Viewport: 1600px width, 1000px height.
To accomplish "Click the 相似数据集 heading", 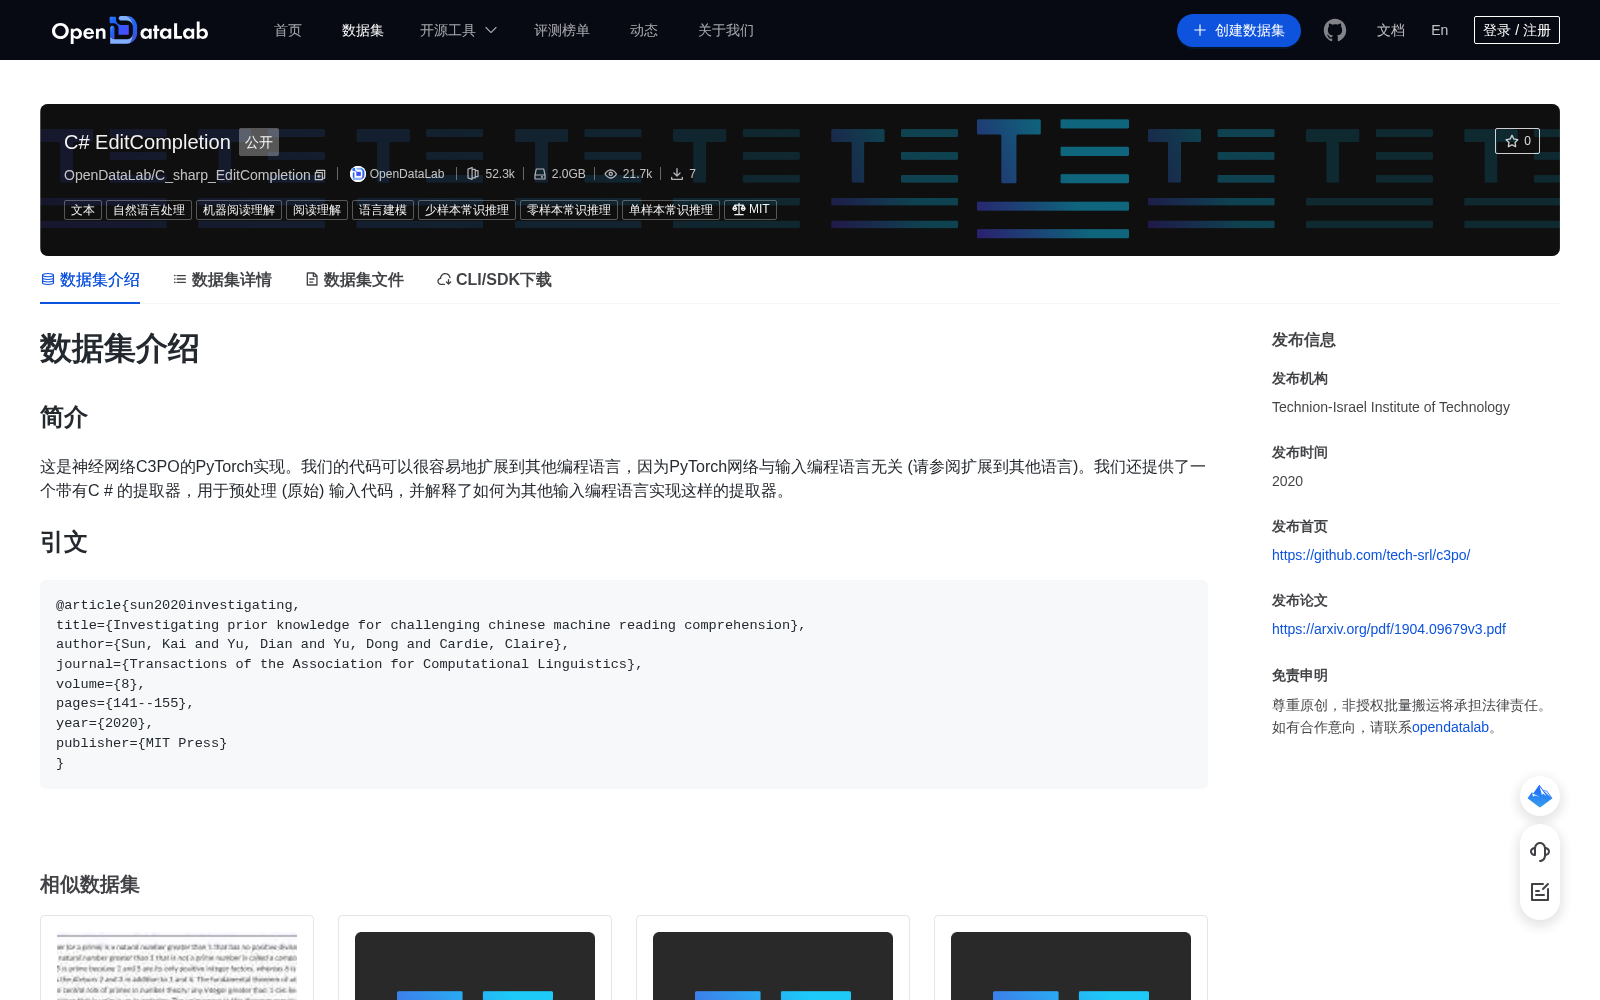I will pyautogui.click(x=90, y=884).
